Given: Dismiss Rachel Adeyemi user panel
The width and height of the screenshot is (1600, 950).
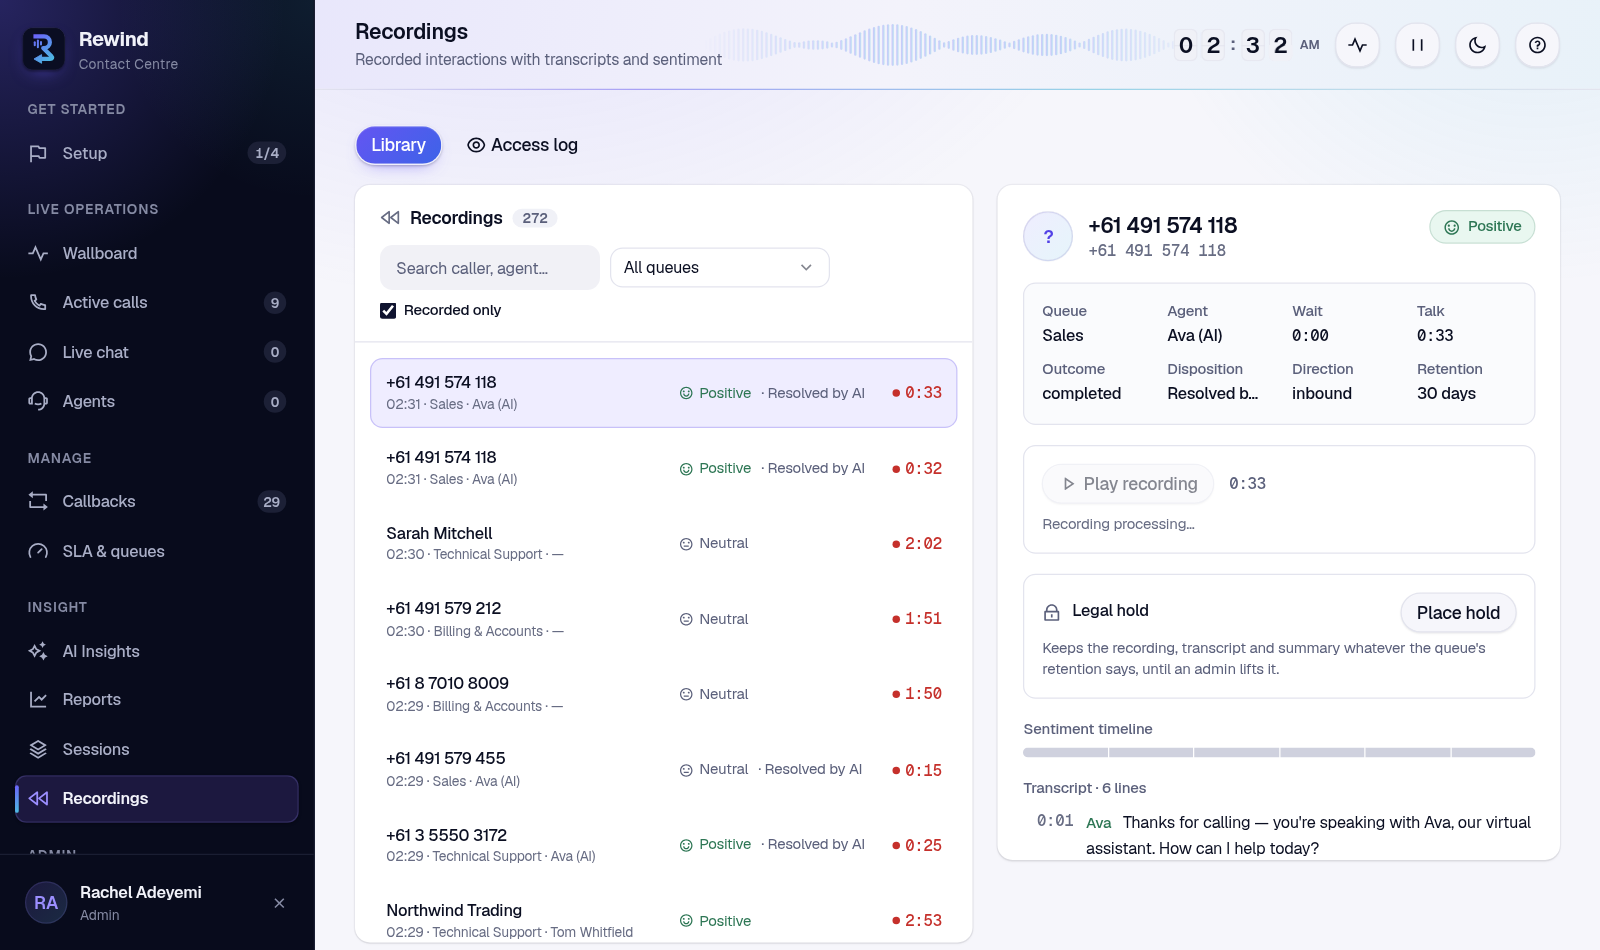Looking at the screenshot, I should 279,903.
